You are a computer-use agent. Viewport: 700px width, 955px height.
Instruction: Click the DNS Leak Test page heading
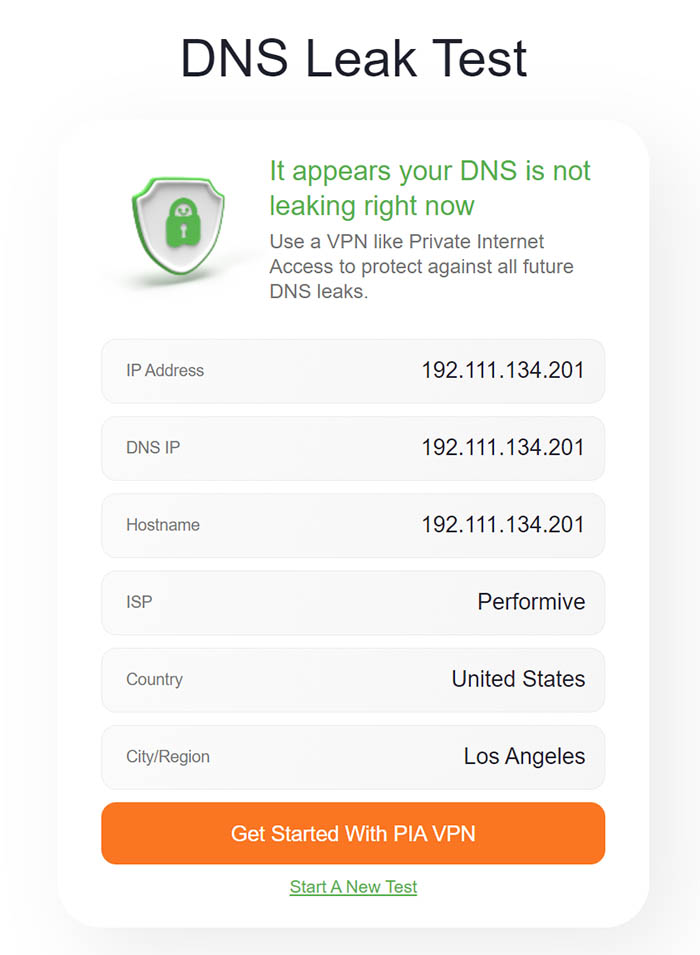(353, 58)
